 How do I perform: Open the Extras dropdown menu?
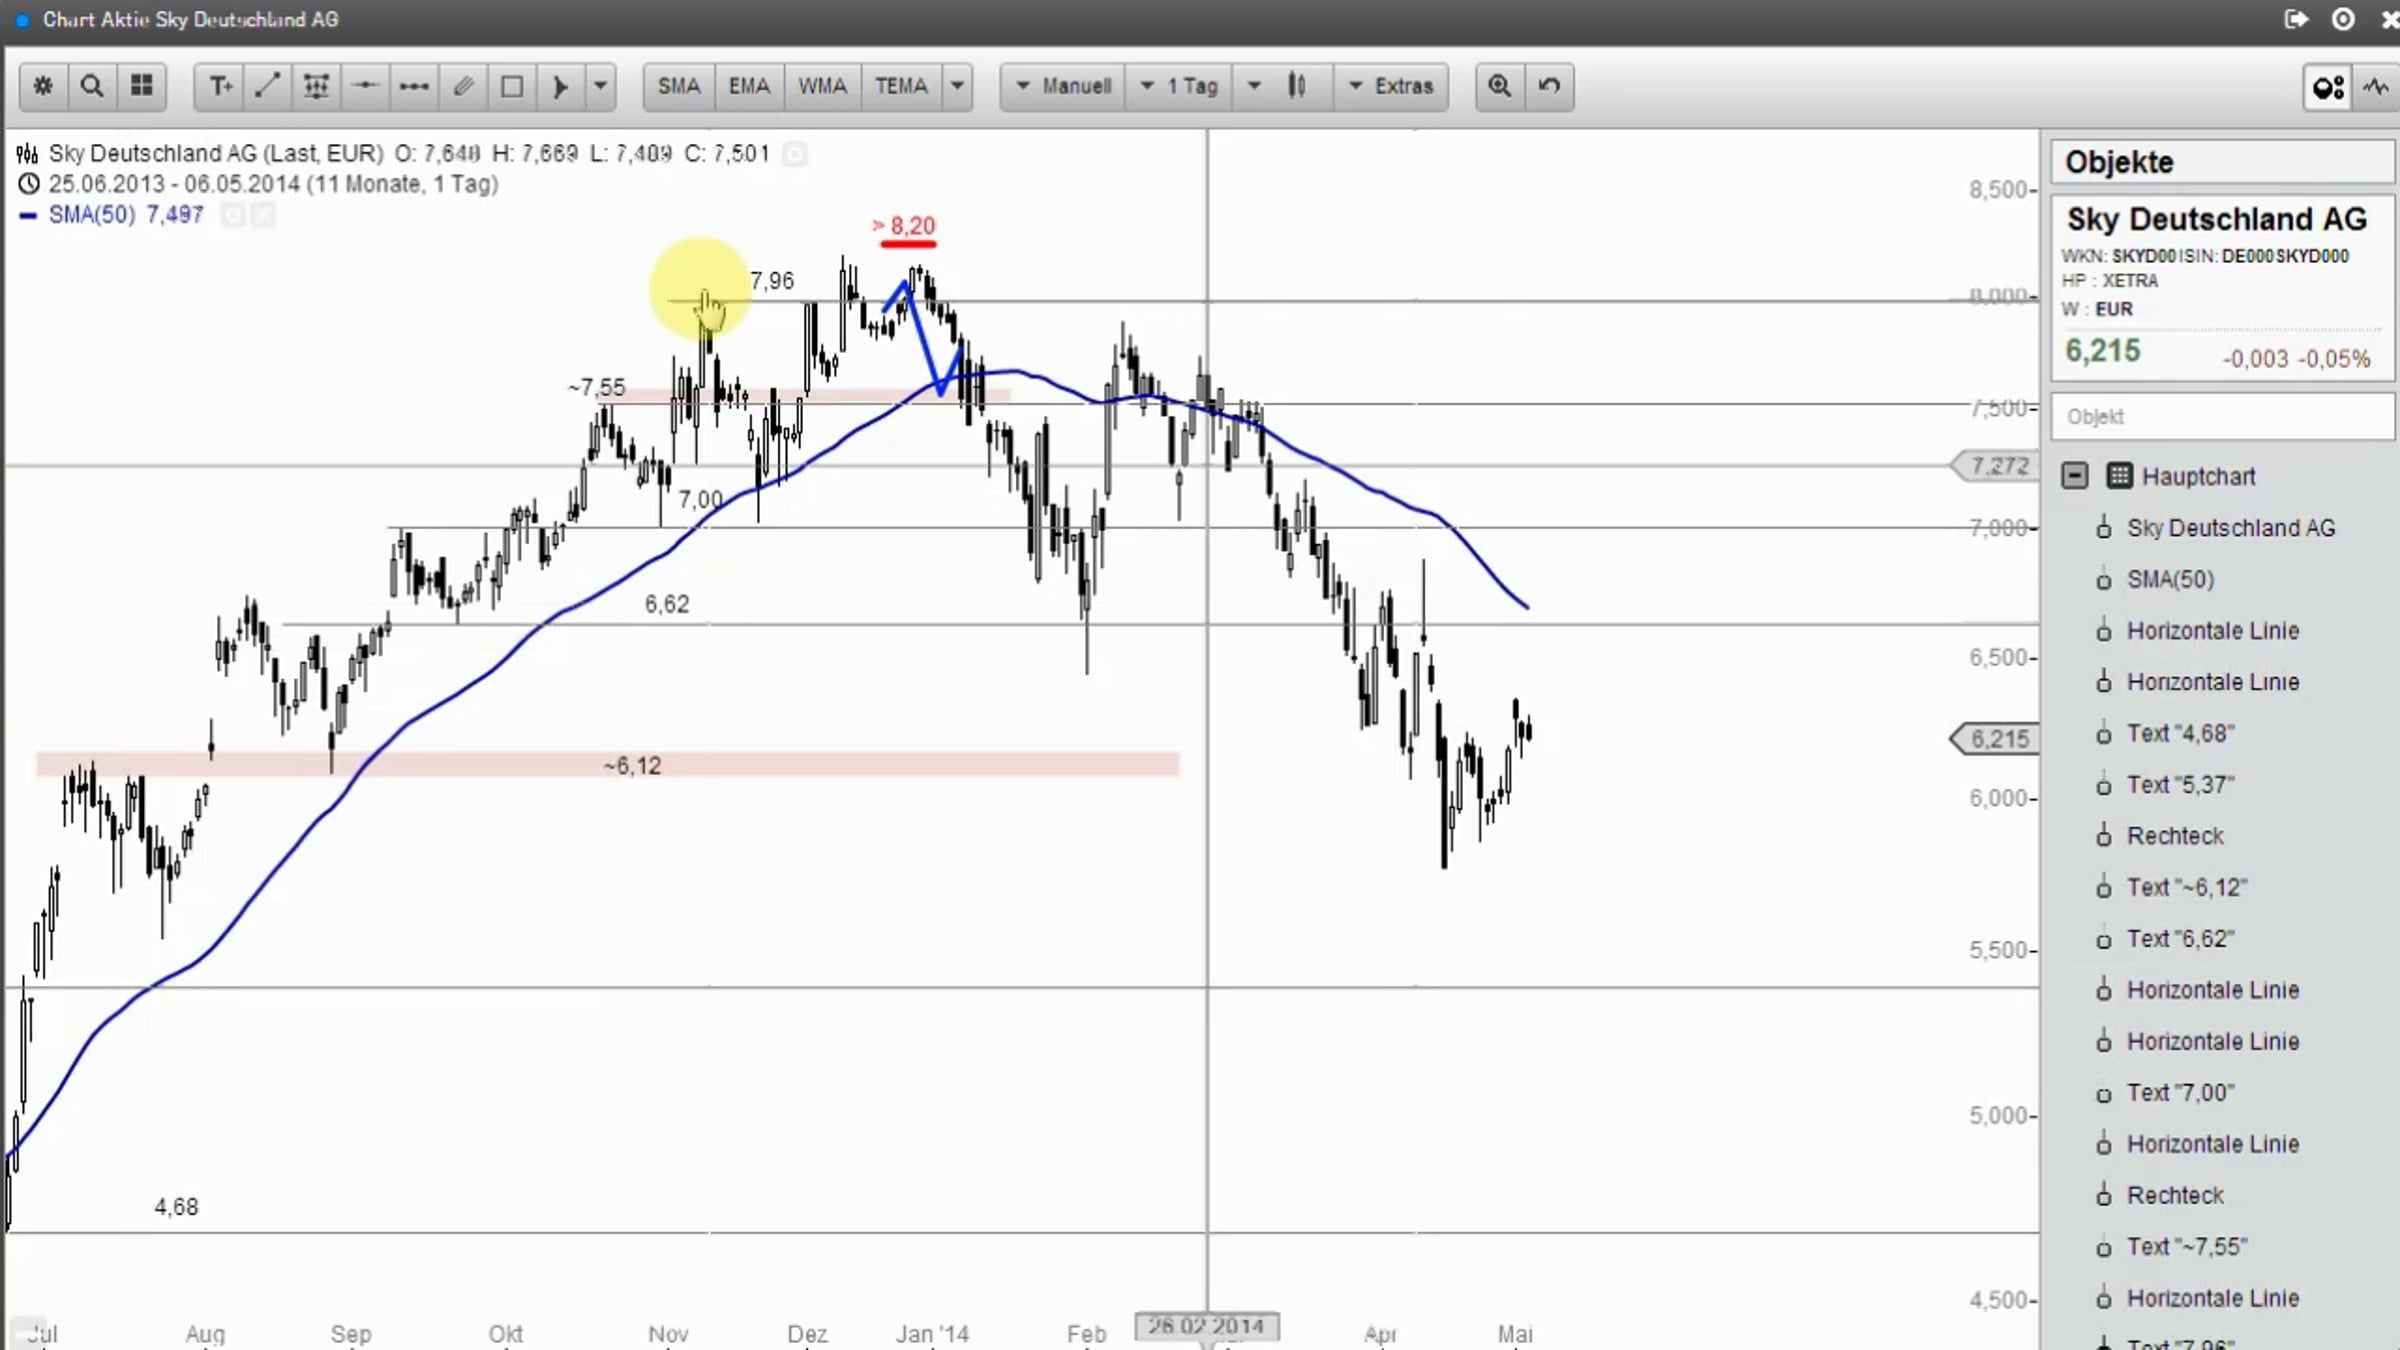coord(1390,86)
